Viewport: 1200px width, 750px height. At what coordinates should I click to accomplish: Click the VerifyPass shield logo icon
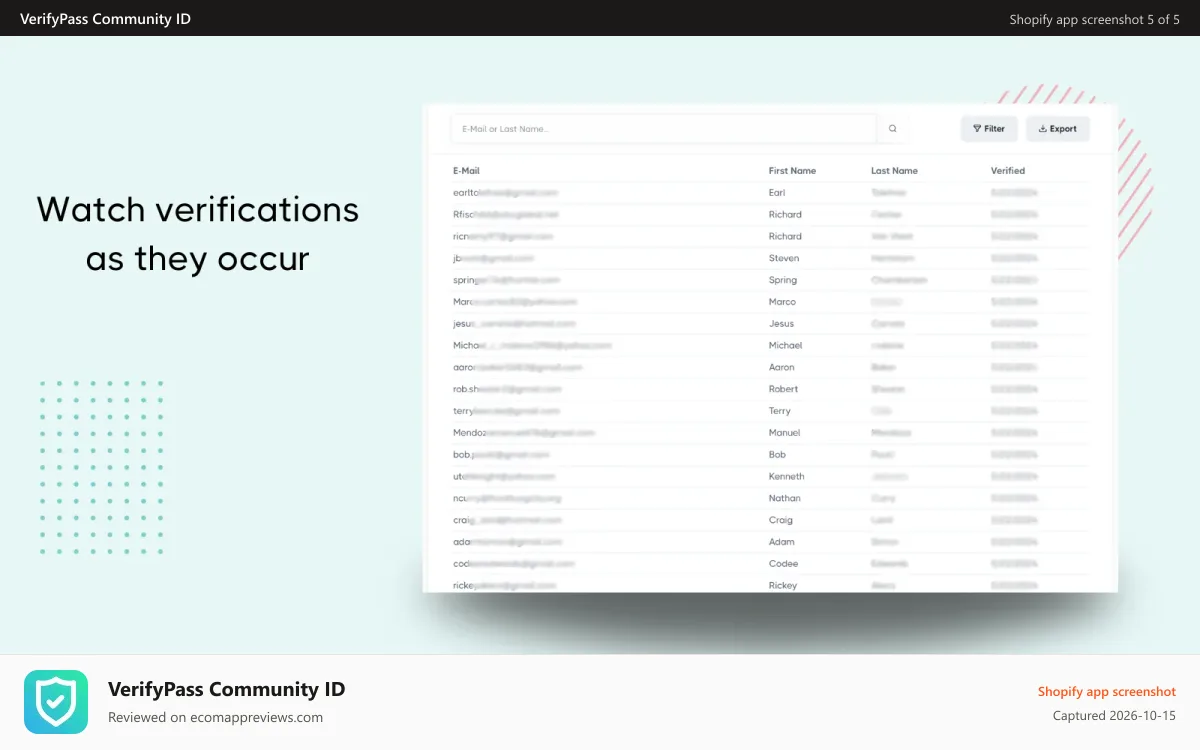coord(56,702)
